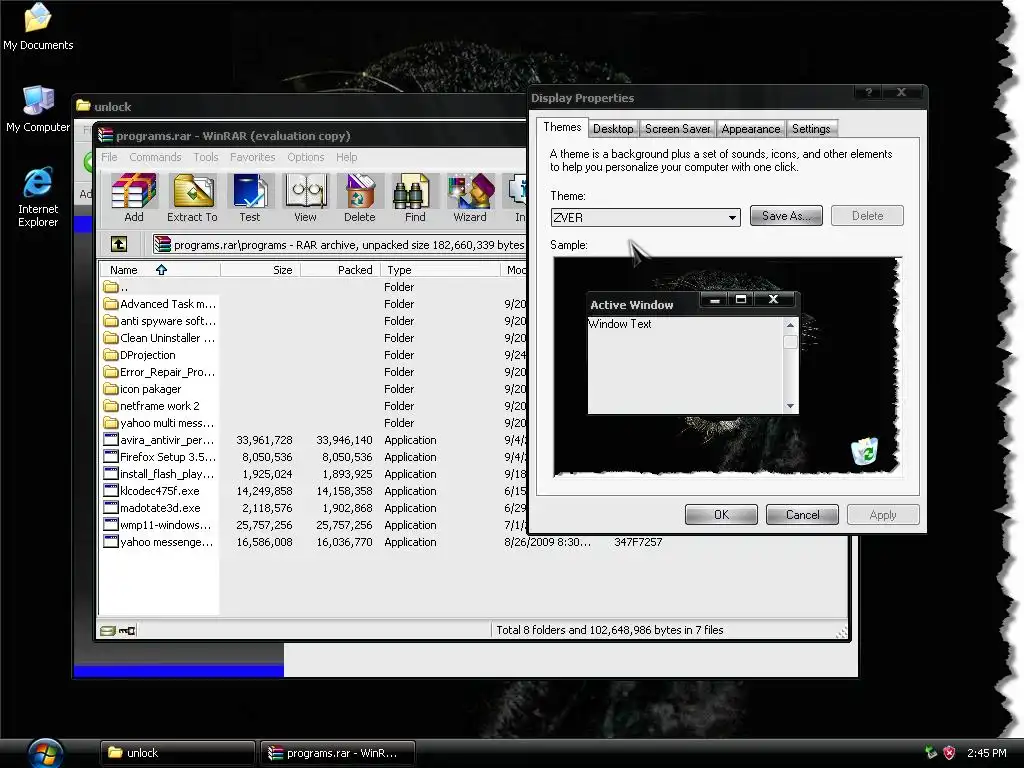Select the Themes tab
Viewport: 1024px width, 768px height.
562,127
